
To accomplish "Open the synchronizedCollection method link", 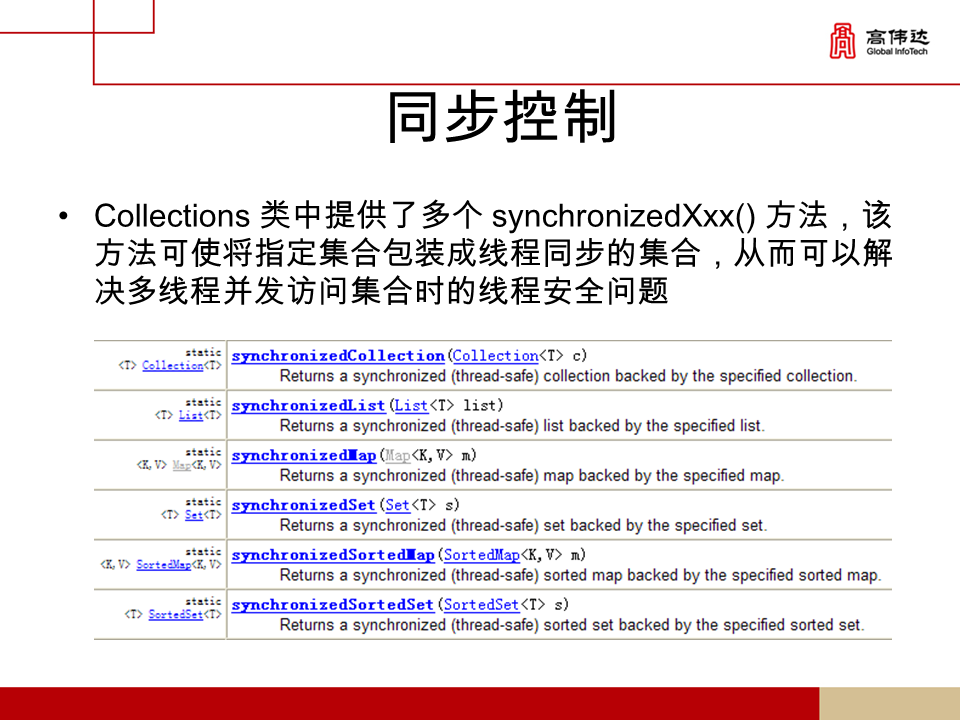I will (337, 356).
